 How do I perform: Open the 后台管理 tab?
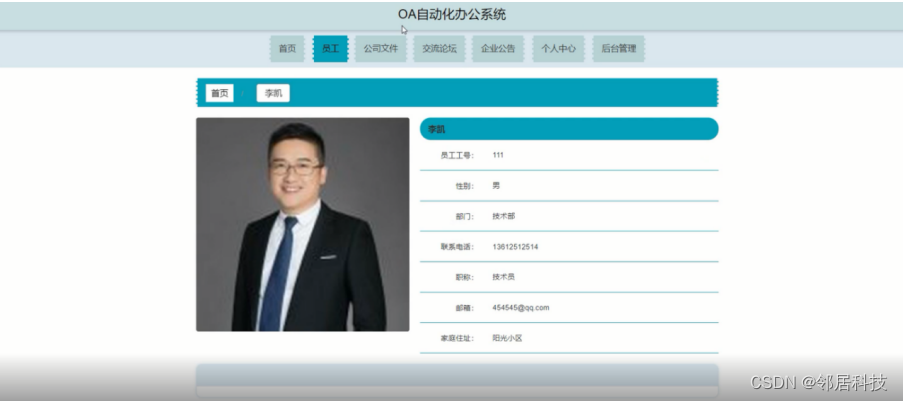tap(619, 49)
